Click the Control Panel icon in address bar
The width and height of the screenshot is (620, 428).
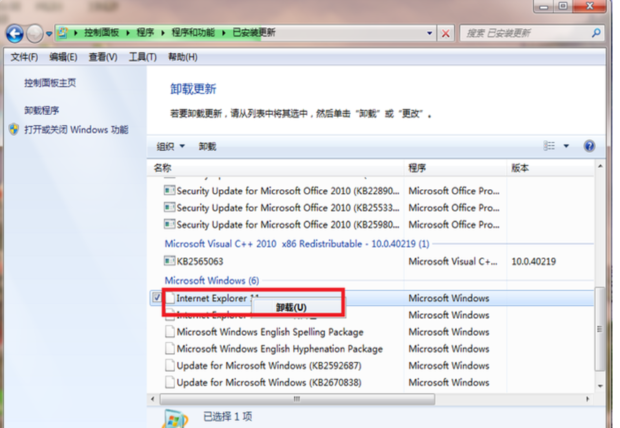[x=62, y=32]
